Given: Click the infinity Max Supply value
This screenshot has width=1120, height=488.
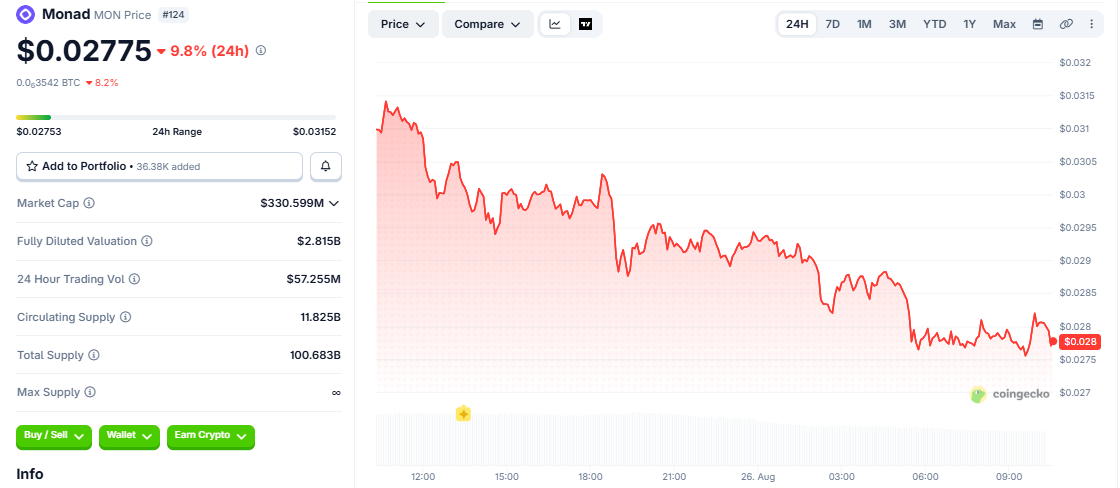Looking at the screenshot, I should coord(336,393).
